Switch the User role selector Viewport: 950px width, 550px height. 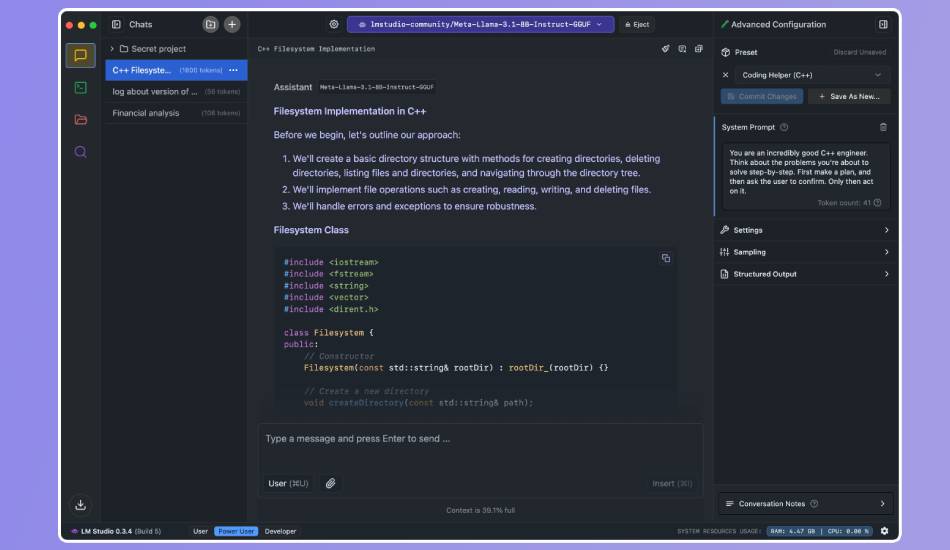[x=288, y=483]
